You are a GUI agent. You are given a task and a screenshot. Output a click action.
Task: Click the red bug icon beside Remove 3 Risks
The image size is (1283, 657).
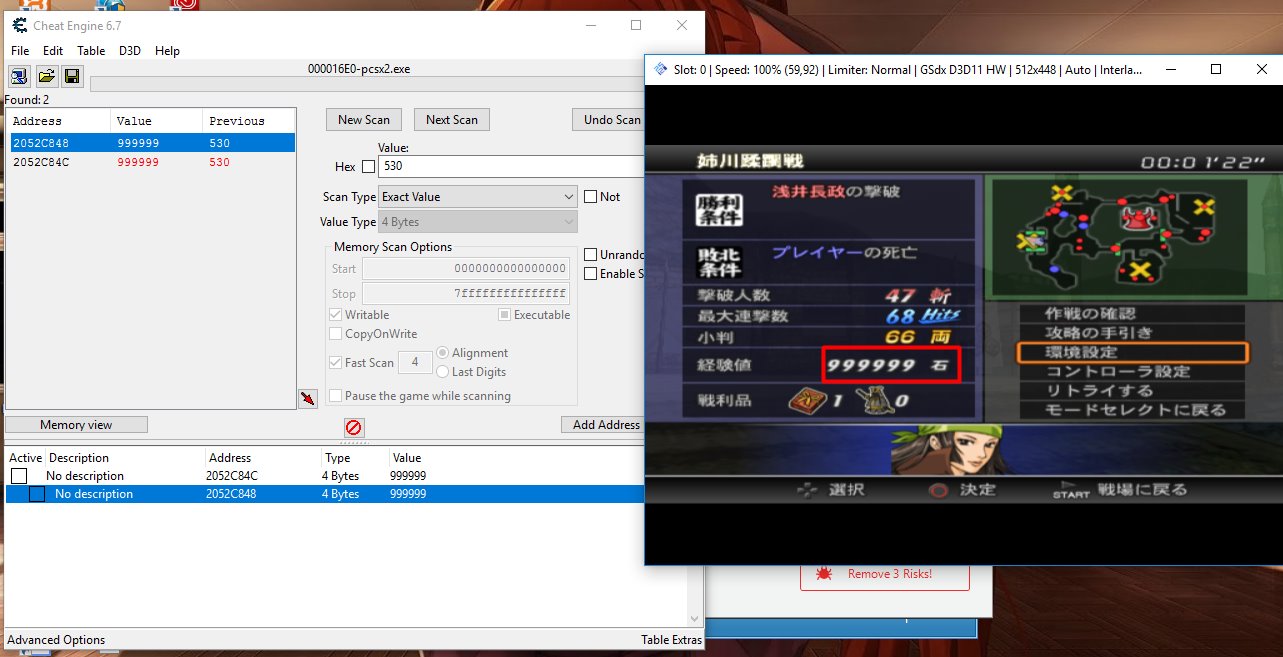pyautogui.click(x=825, y=574)
